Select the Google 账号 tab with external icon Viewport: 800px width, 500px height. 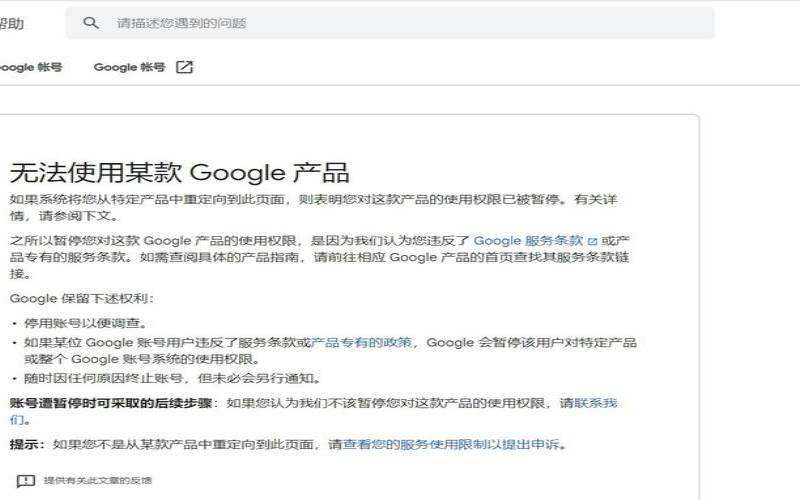pos(143,67)
